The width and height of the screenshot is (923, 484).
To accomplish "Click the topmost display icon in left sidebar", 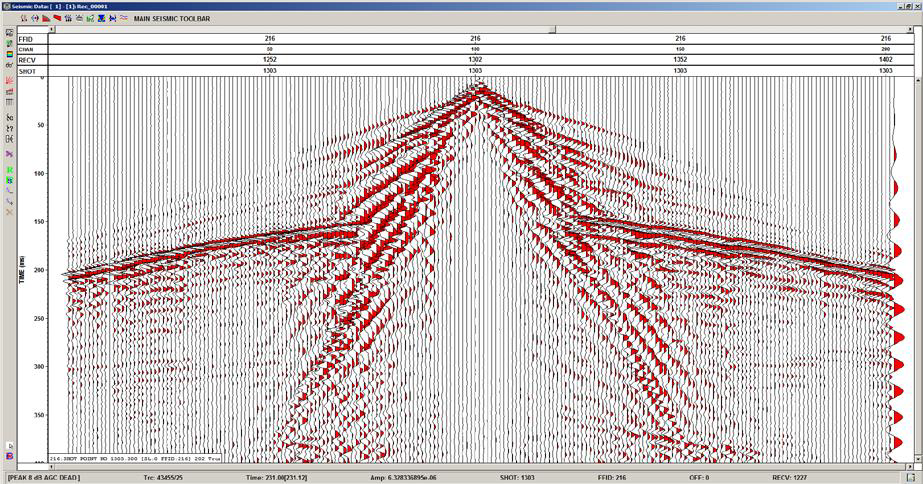I will [x=9, y=33].
